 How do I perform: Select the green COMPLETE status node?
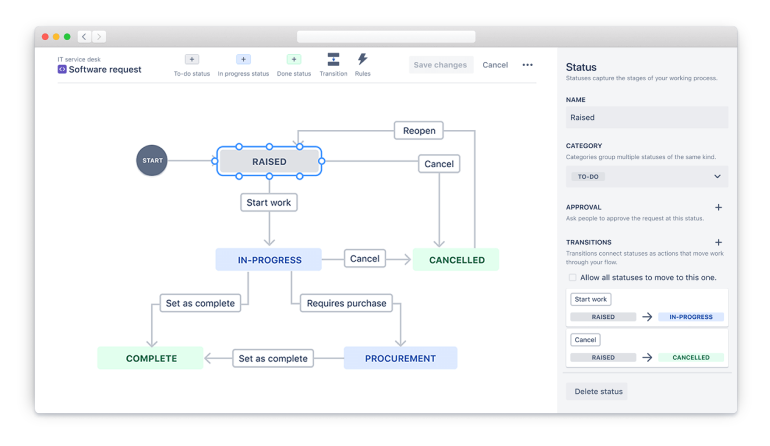tap(151, 358)
